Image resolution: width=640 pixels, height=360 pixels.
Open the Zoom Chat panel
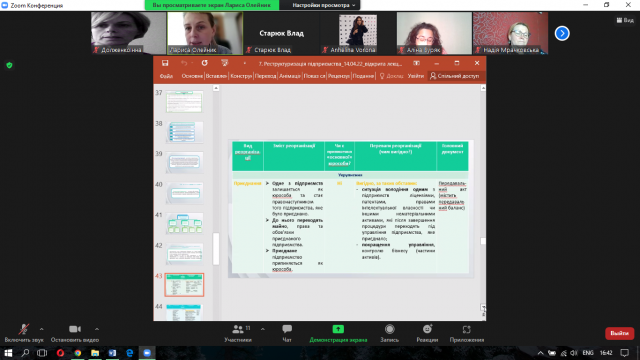[x=287, y=333]
